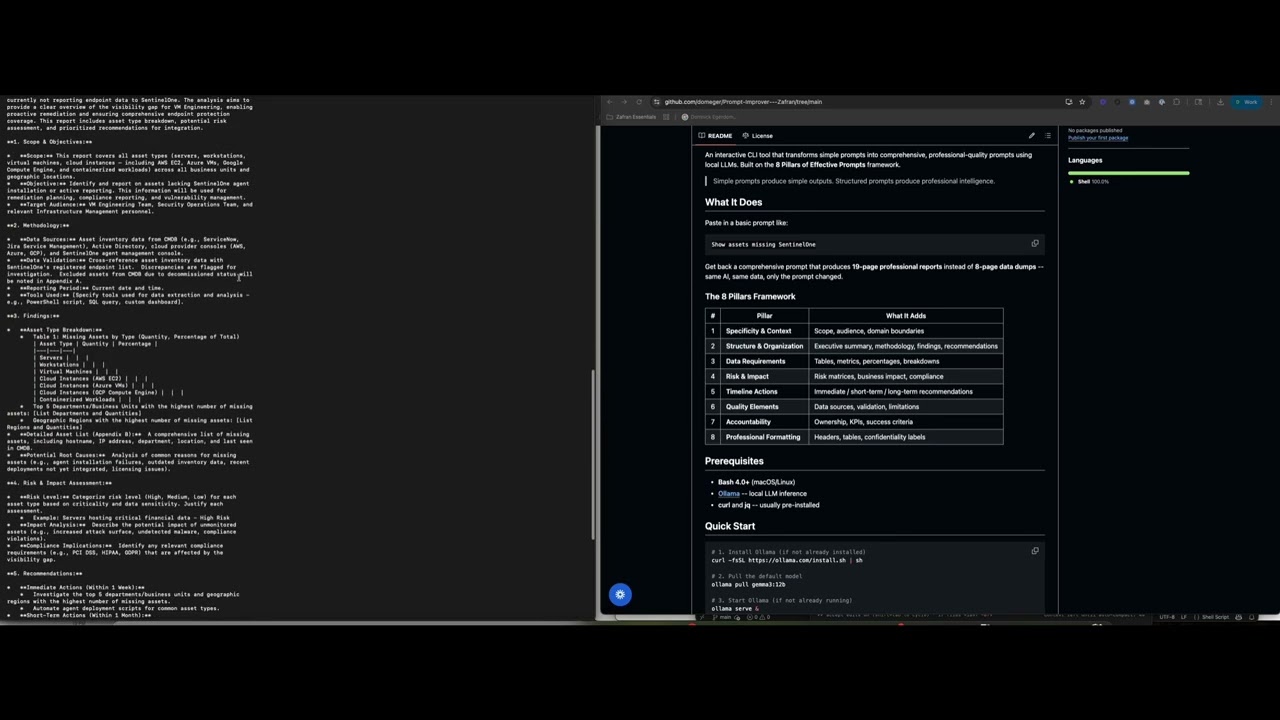Click the terminal pane vertical scrollbar
Image resolution: width=1280 pixels, height=720 pixels.
(x=593, y=455)
